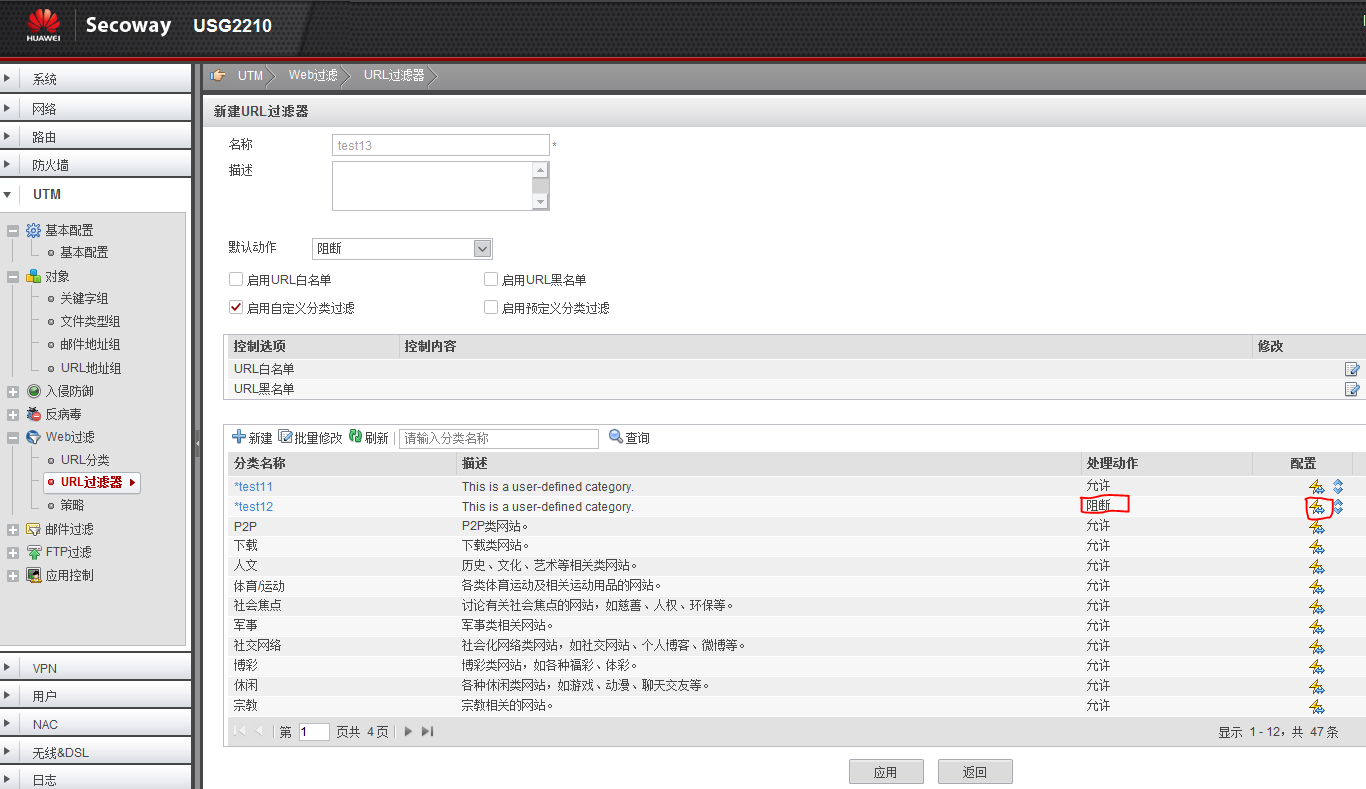Image resolution: width=1366 pixels, height=789 pixels.
Task: Open URL分类 under Web过滤
Action: (x=85, y=460)
